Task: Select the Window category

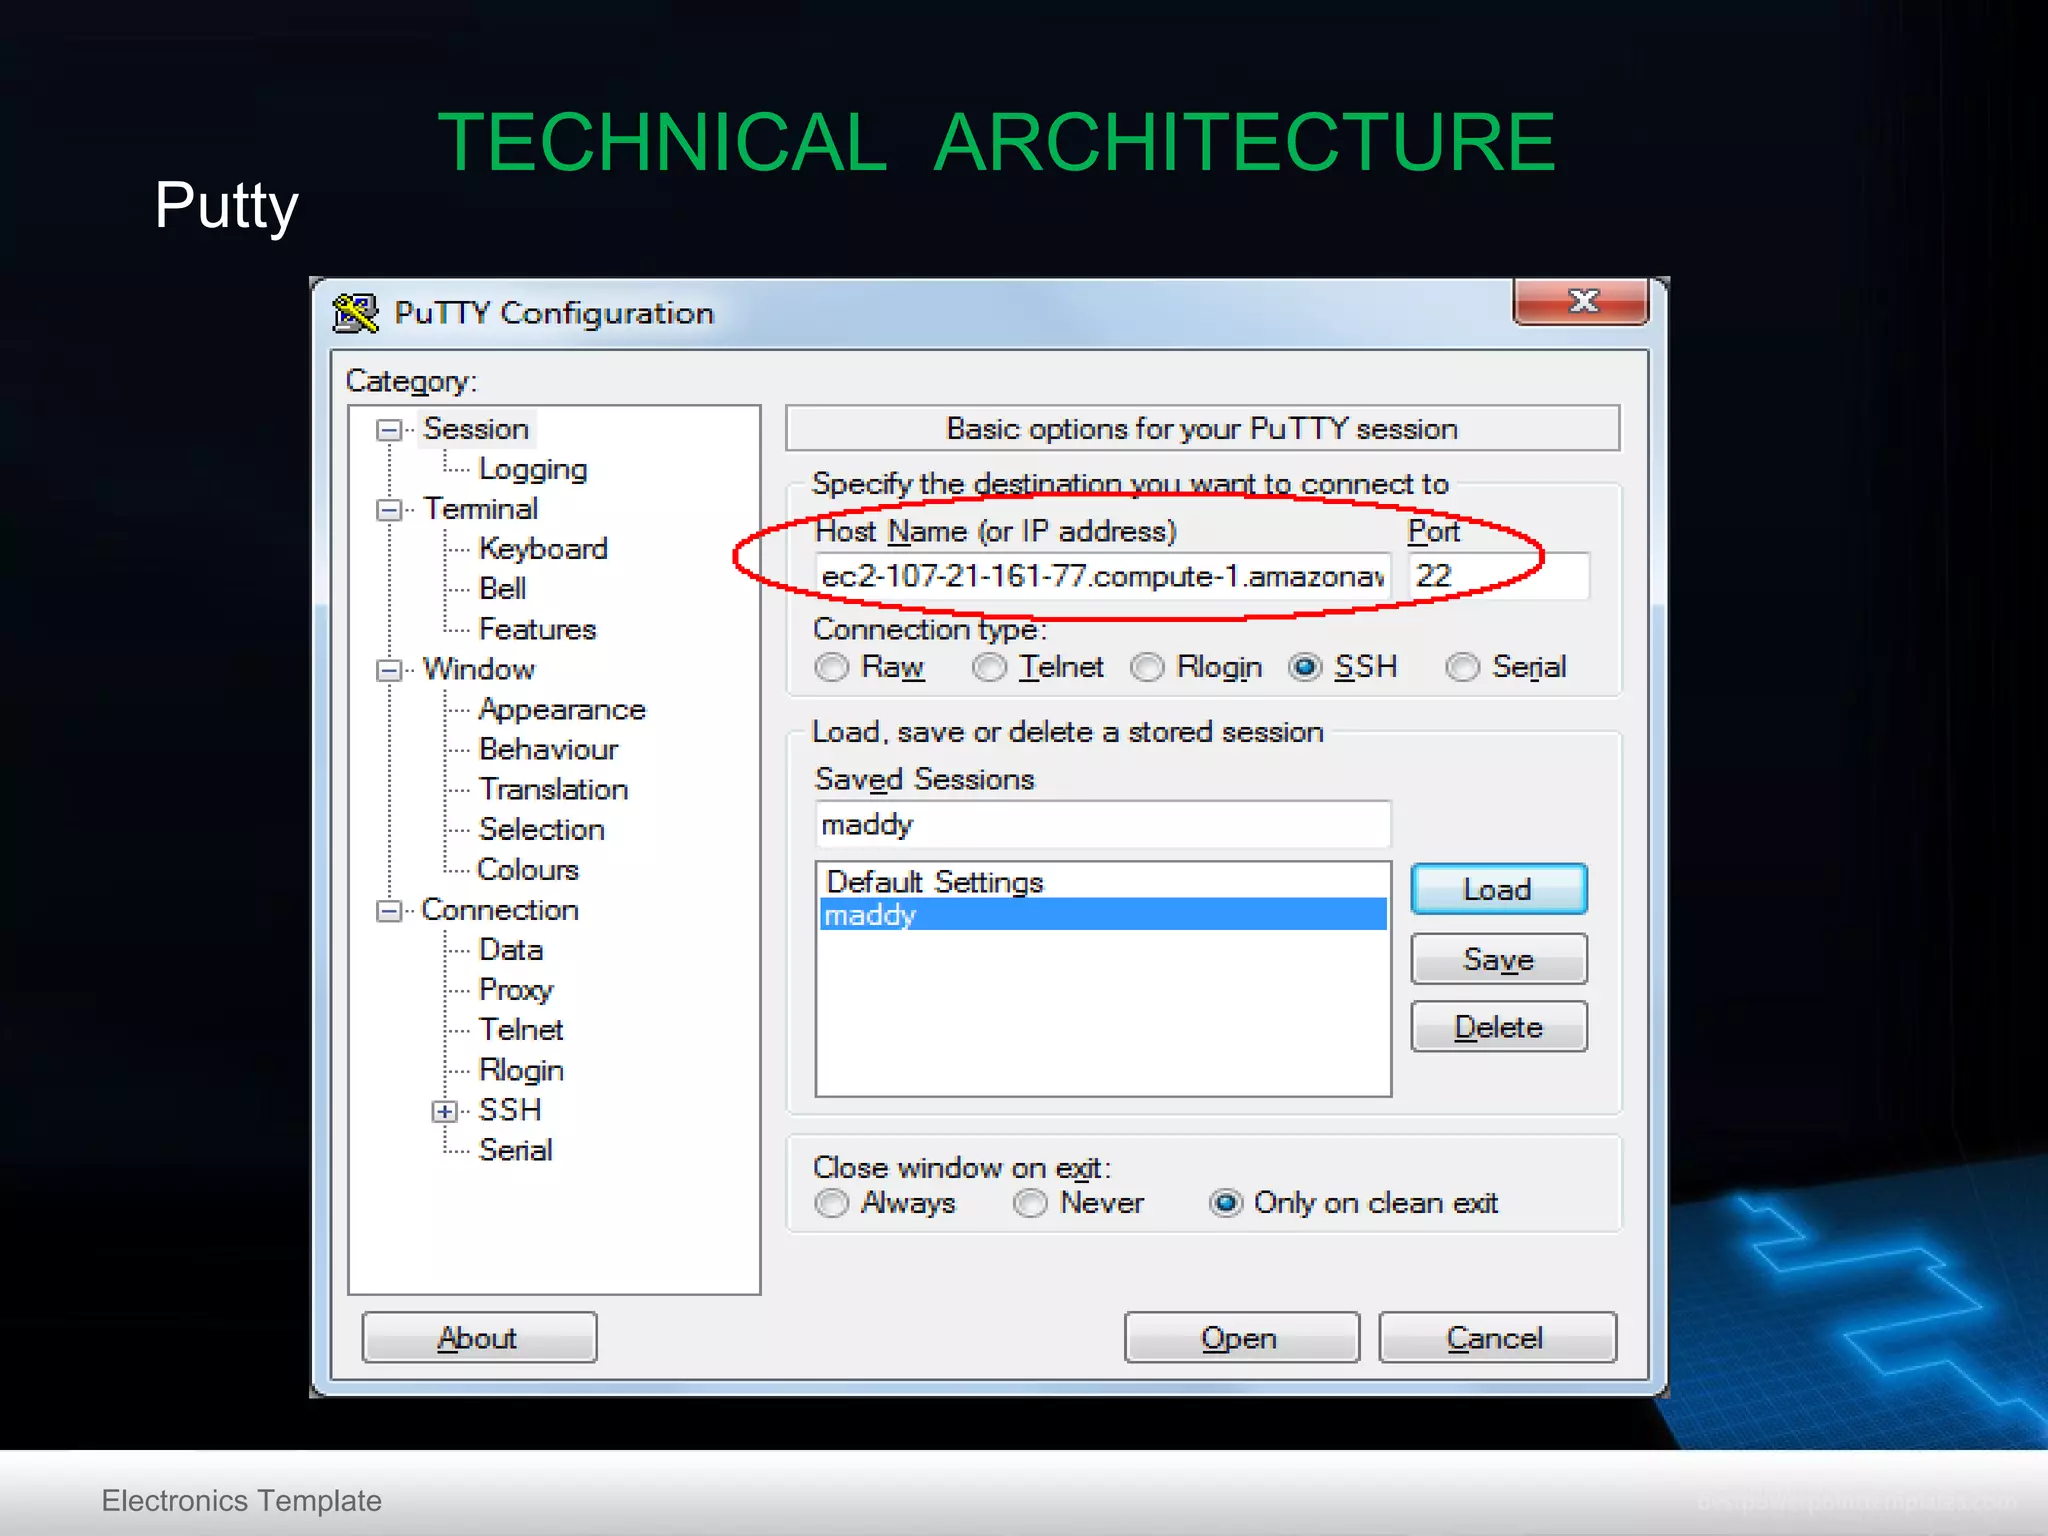Action: 479,669
